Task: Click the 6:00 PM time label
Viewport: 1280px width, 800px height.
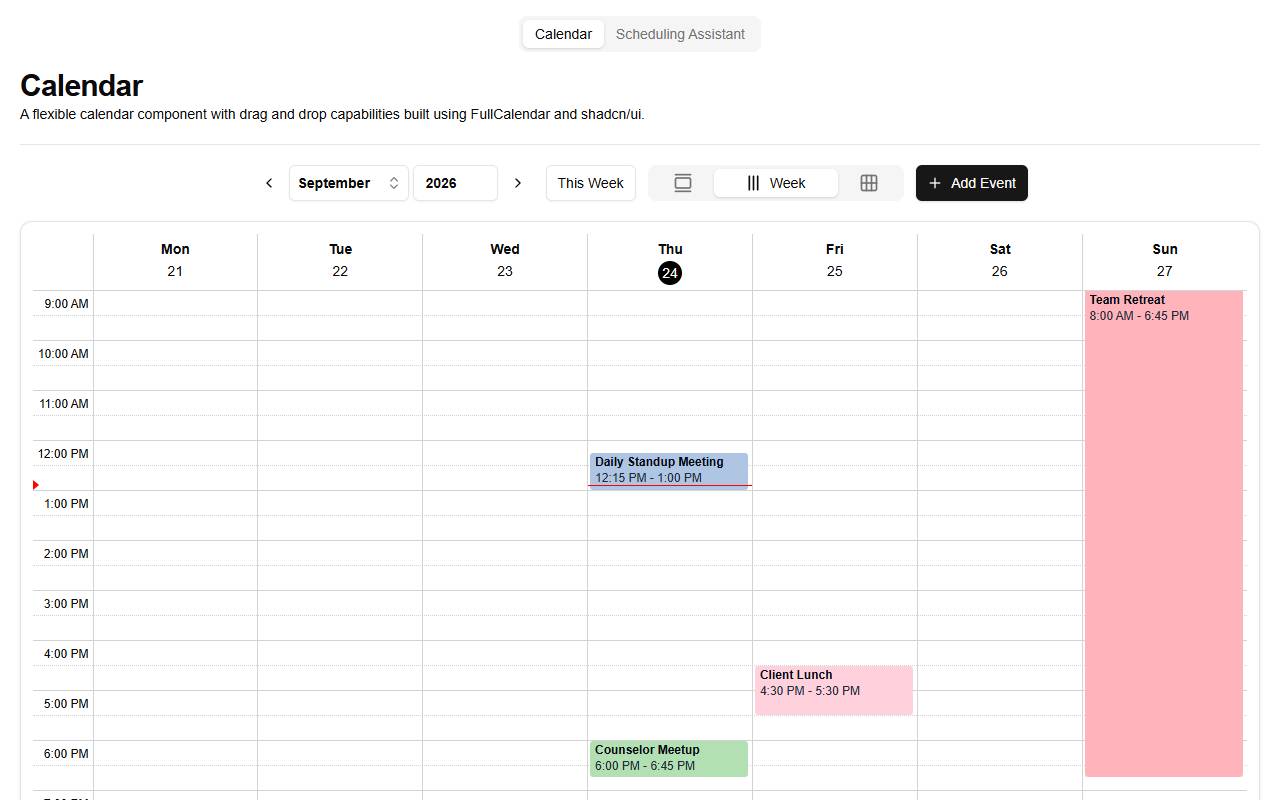Action: (x=66, y=754)
